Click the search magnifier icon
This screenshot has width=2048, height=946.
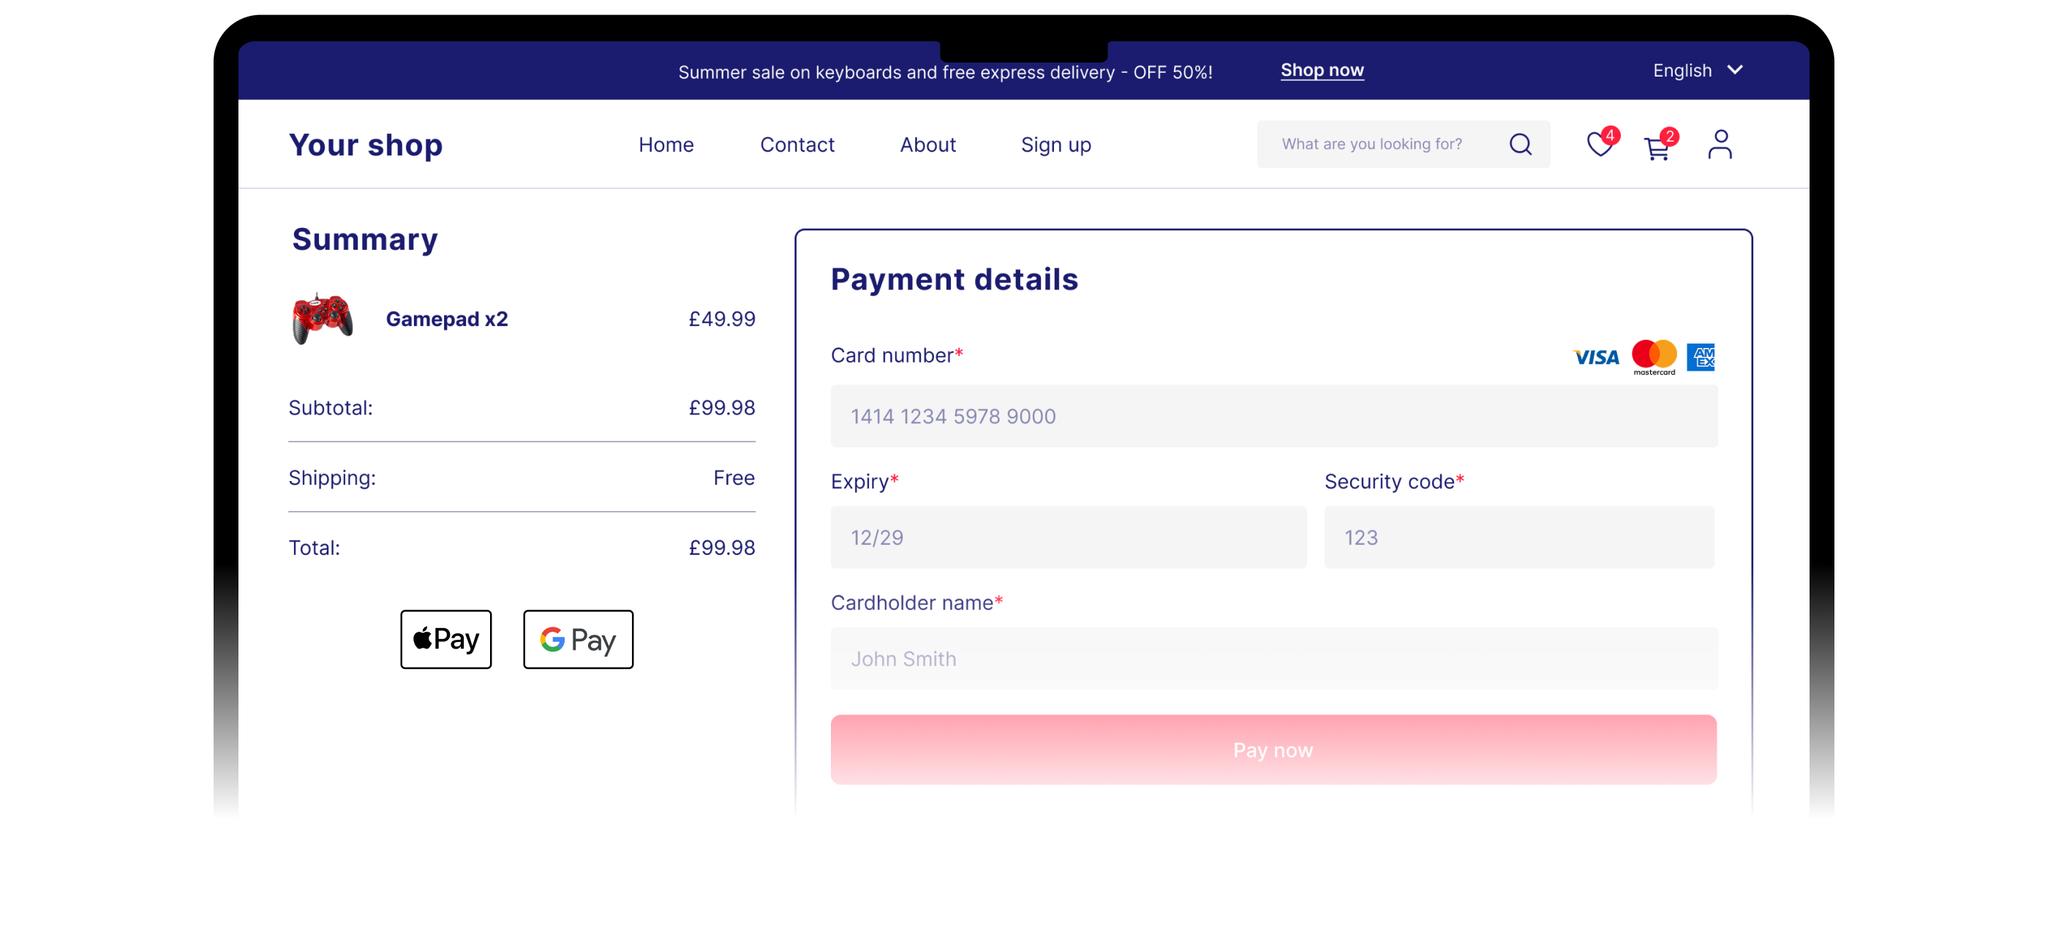click(1521, 144)
